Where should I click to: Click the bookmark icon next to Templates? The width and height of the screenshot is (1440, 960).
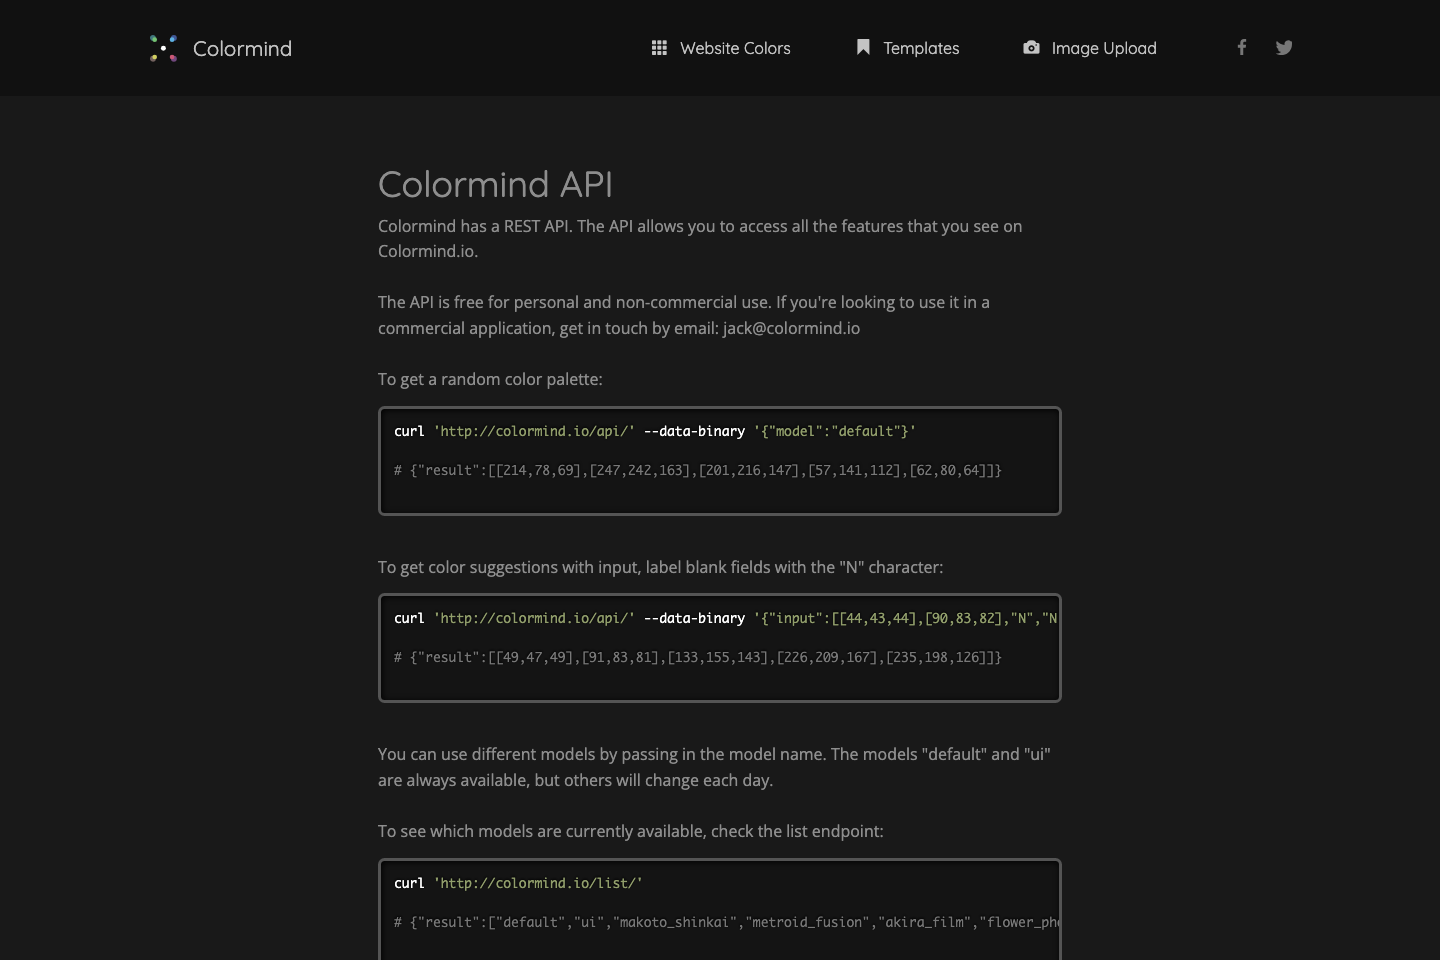pyautogui.click(x=862, y=47)
